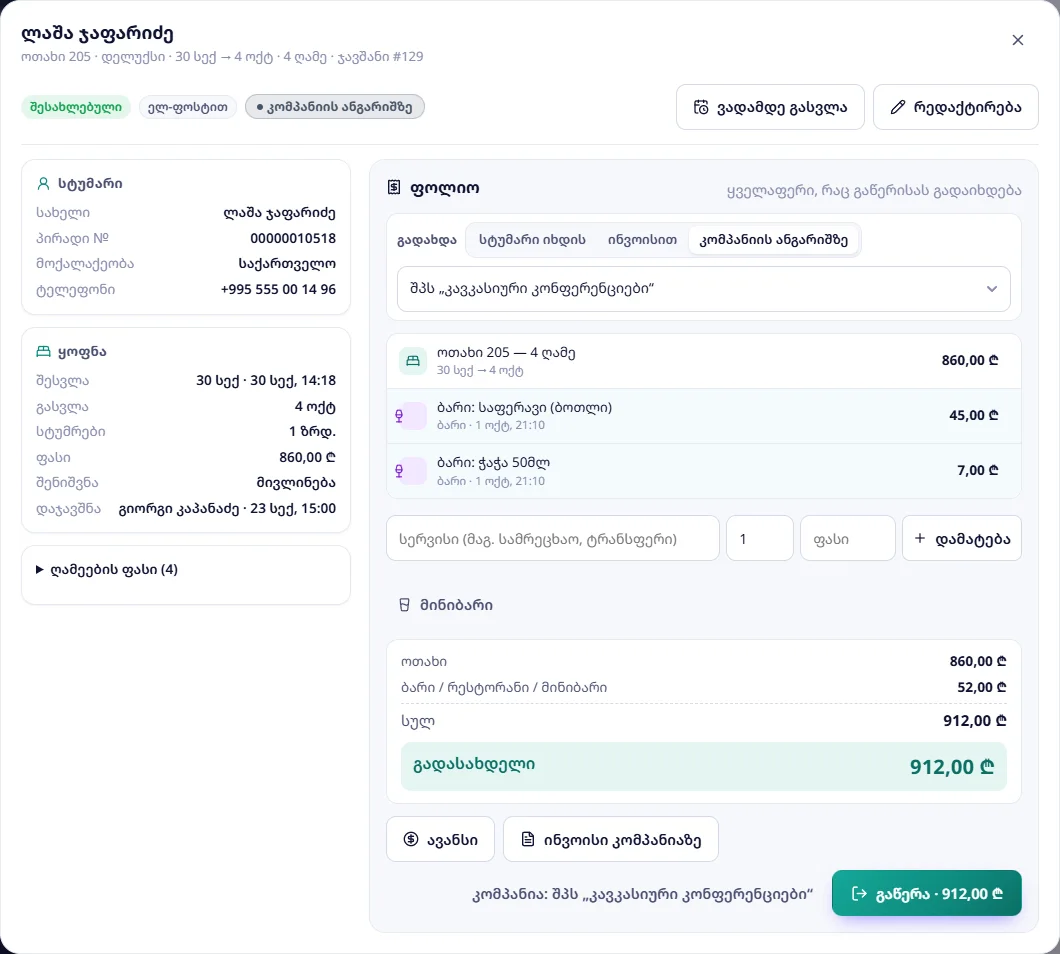Click the folio receipt icon beside ფოლიო
The height and width of the screenshot is (954, 1060).
(394, 187)
